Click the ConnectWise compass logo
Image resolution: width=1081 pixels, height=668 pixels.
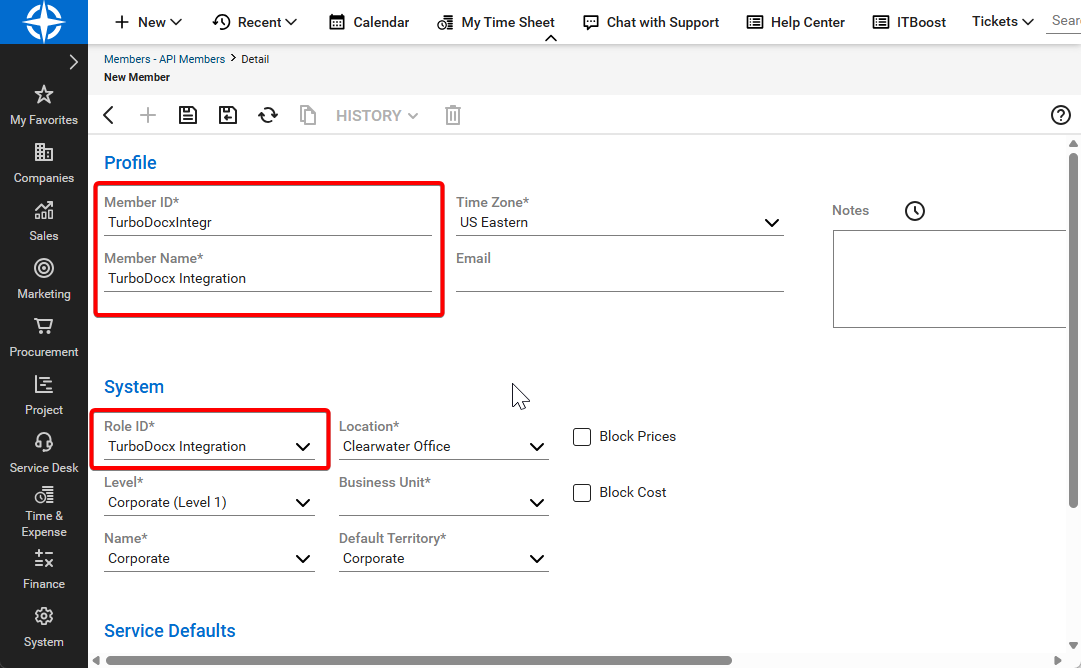pos(44,21)
